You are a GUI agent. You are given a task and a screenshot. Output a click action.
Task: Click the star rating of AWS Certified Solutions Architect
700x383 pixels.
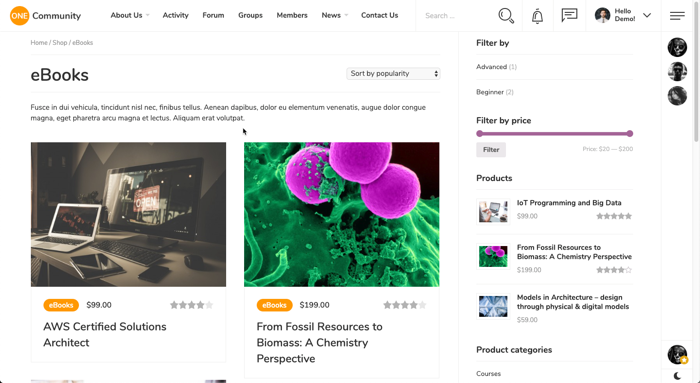[192, 305]
